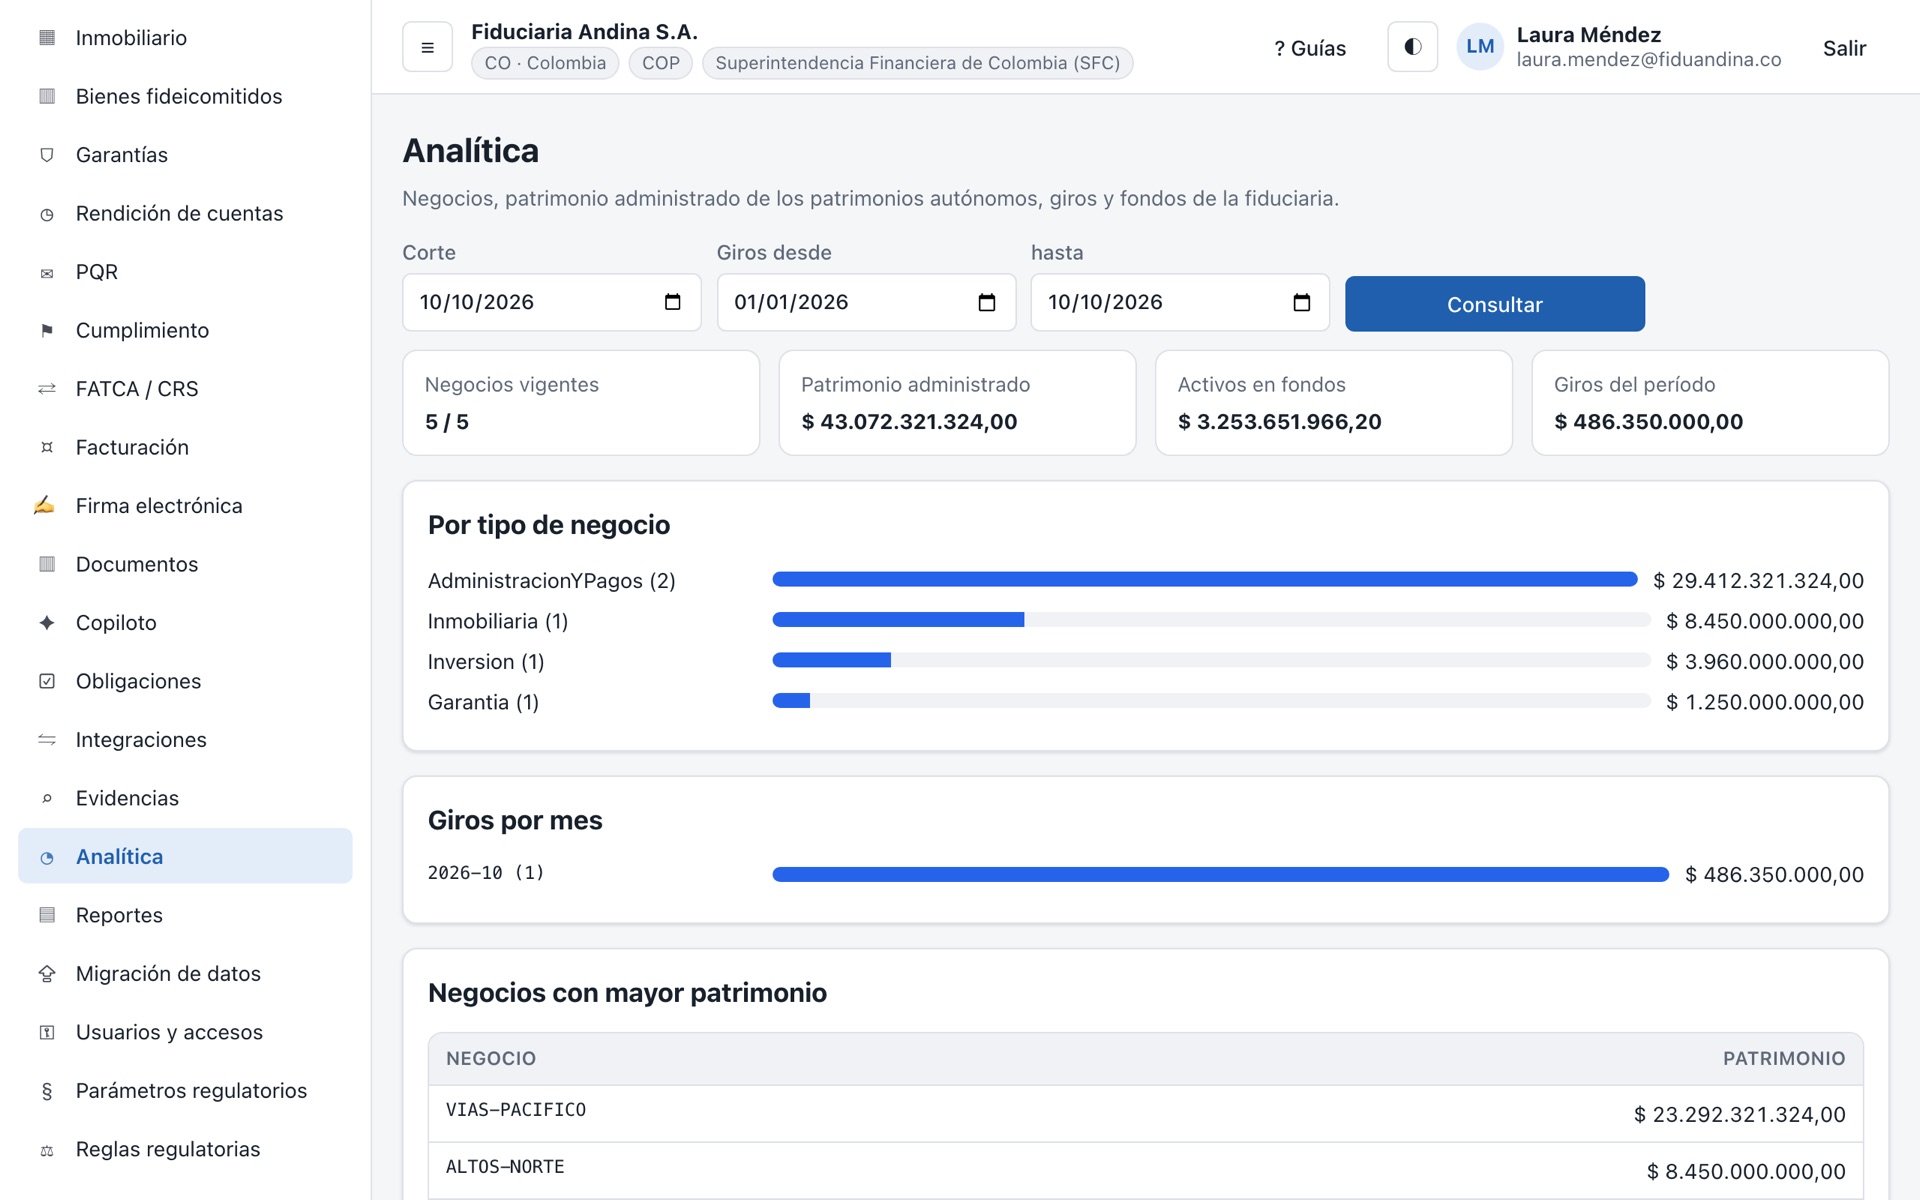Screen dimensions: 1920x1200
Task: Switch dark mode with the contrast icon
Action: (1412, 47)
